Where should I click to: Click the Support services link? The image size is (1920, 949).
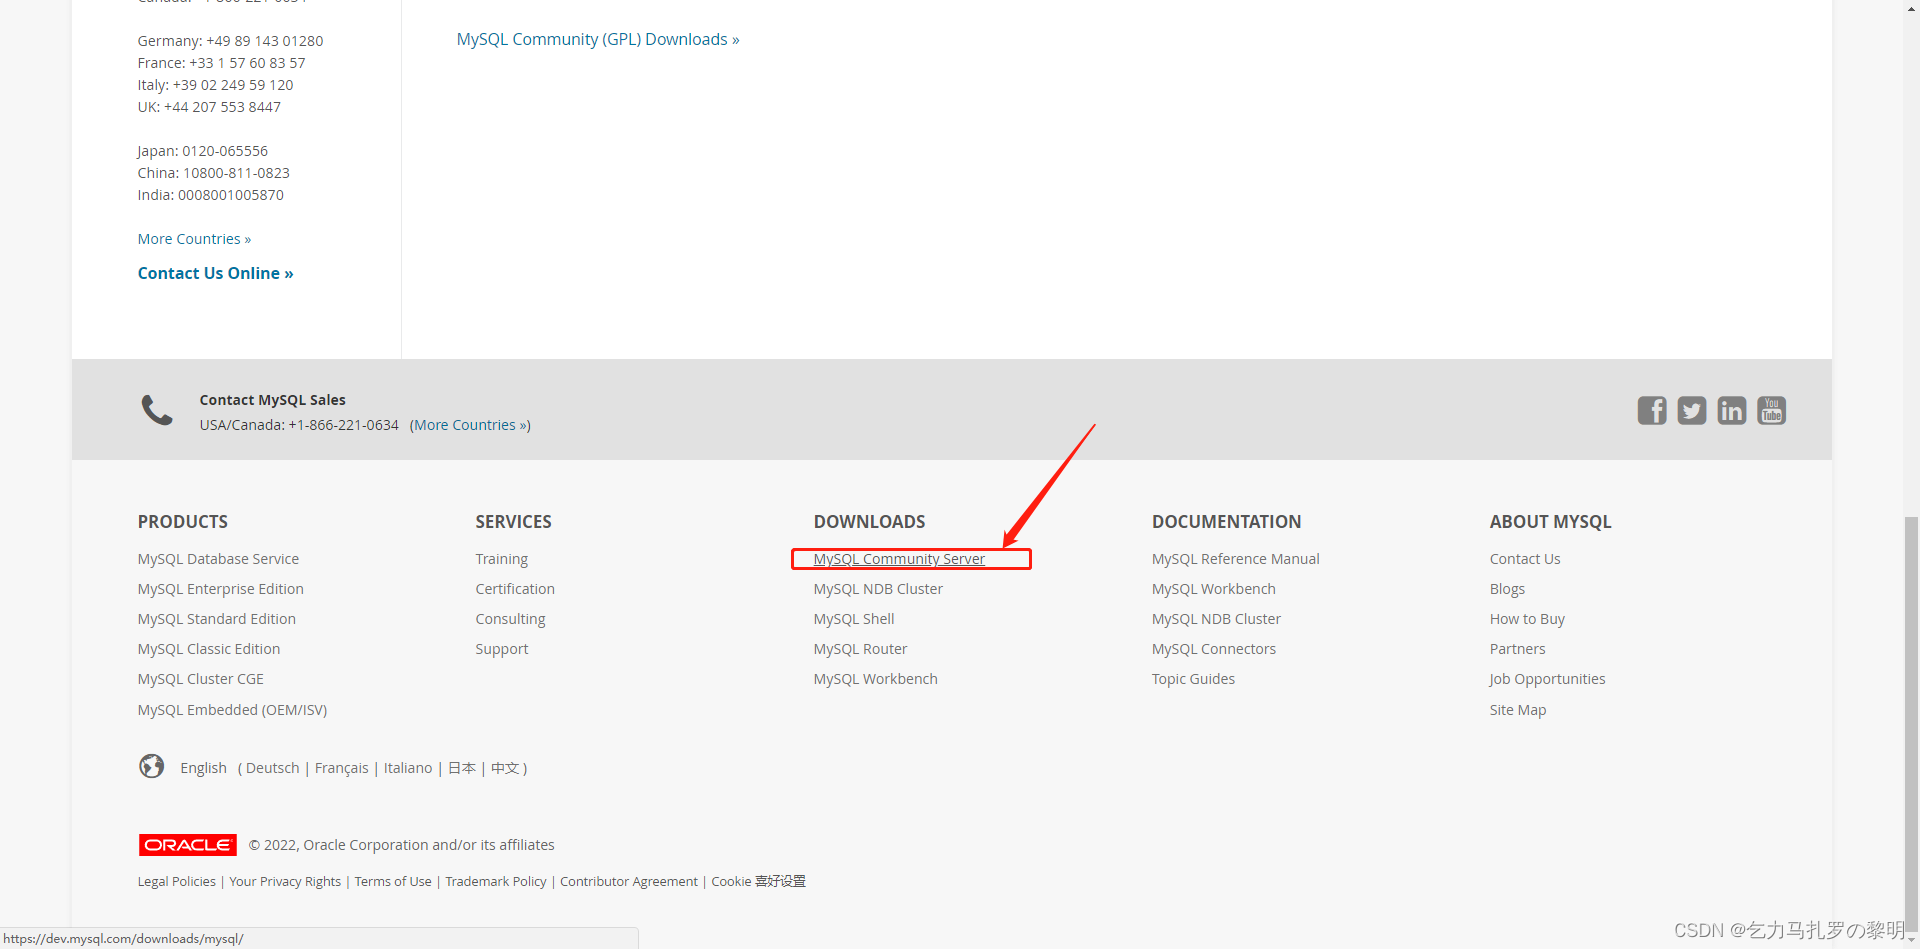click(502, 649)
